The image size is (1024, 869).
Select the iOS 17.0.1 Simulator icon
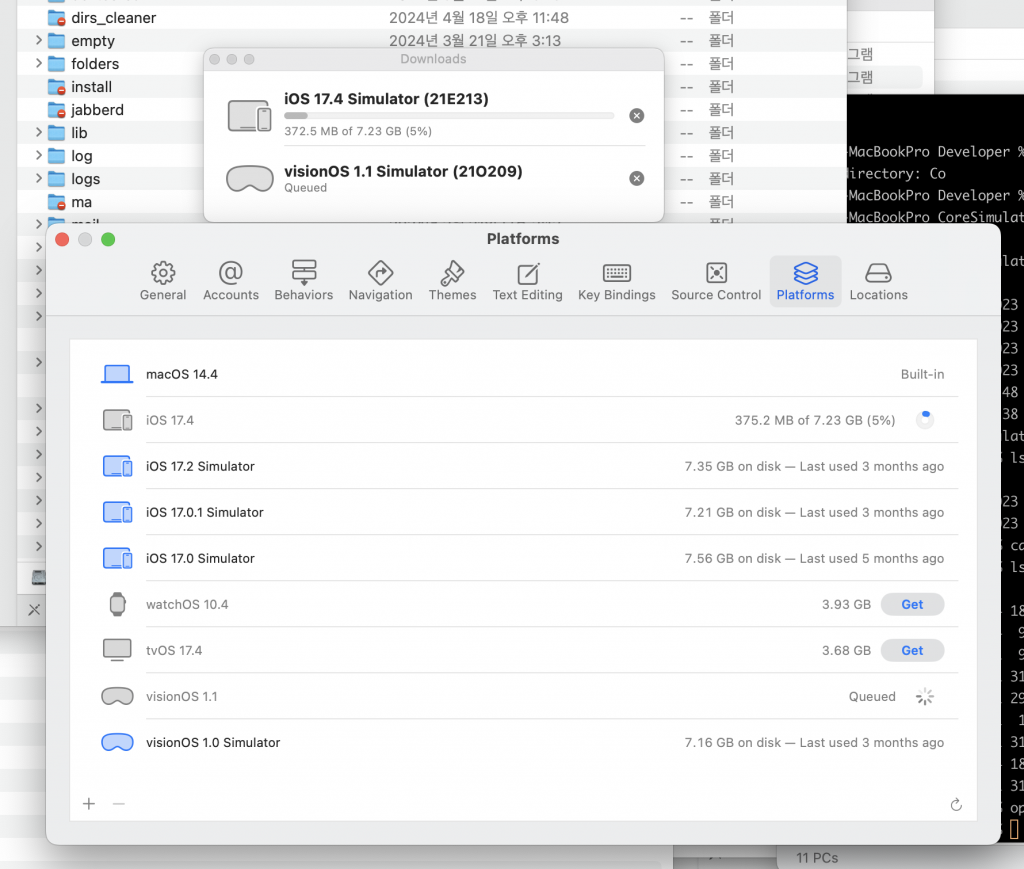point(118,513)
